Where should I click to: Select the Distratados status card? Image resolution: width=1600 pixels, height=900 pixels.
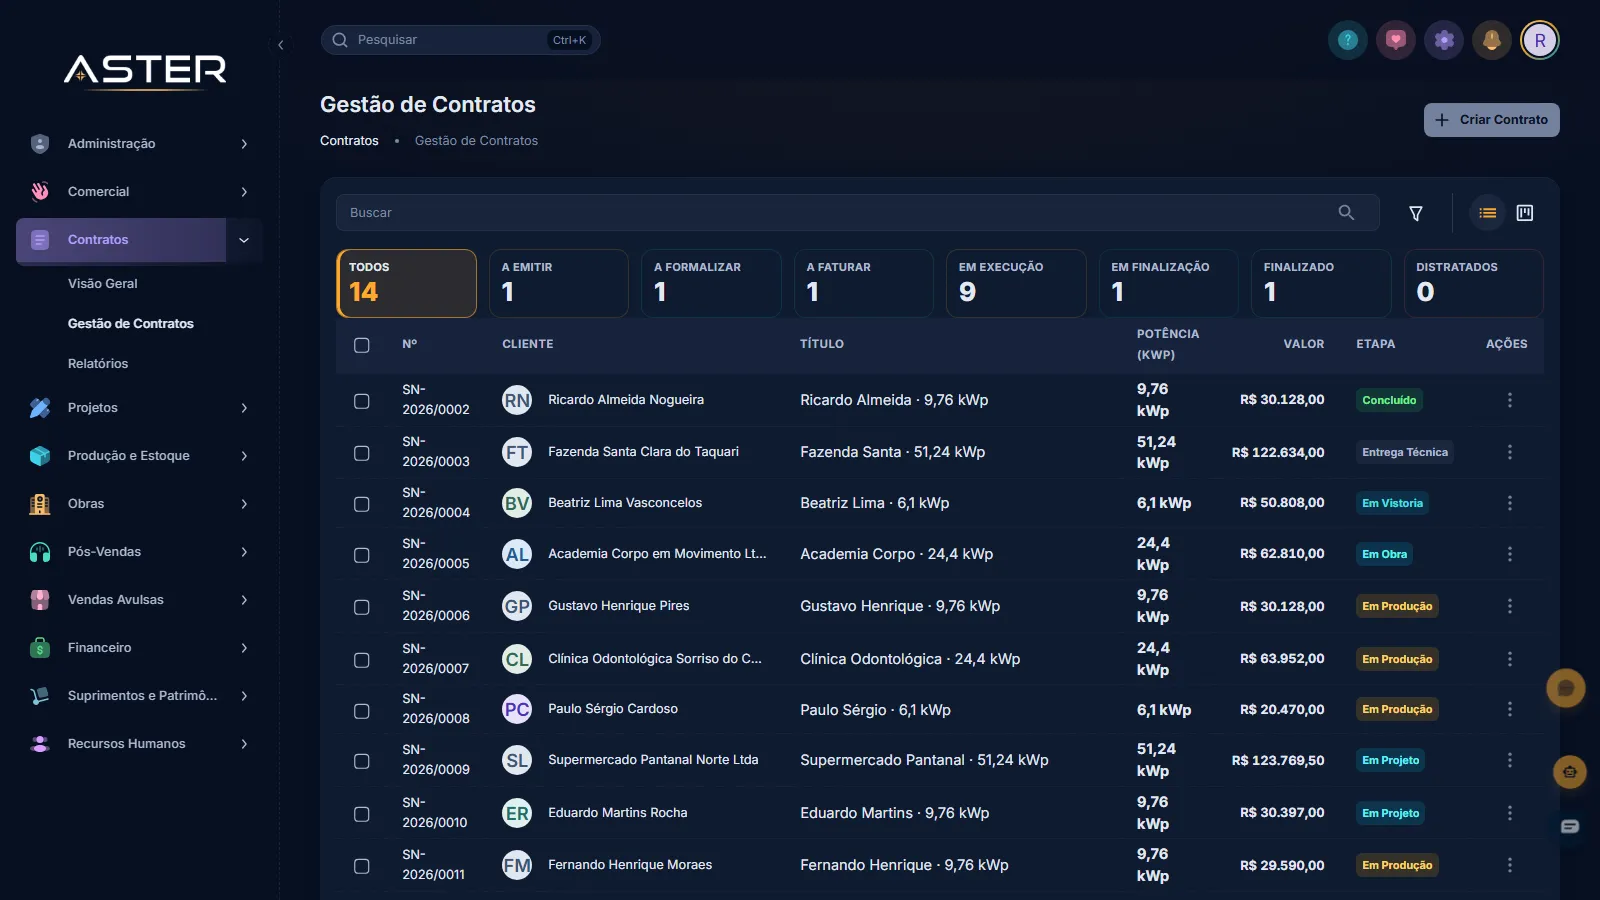click(x=1474, y=283)
